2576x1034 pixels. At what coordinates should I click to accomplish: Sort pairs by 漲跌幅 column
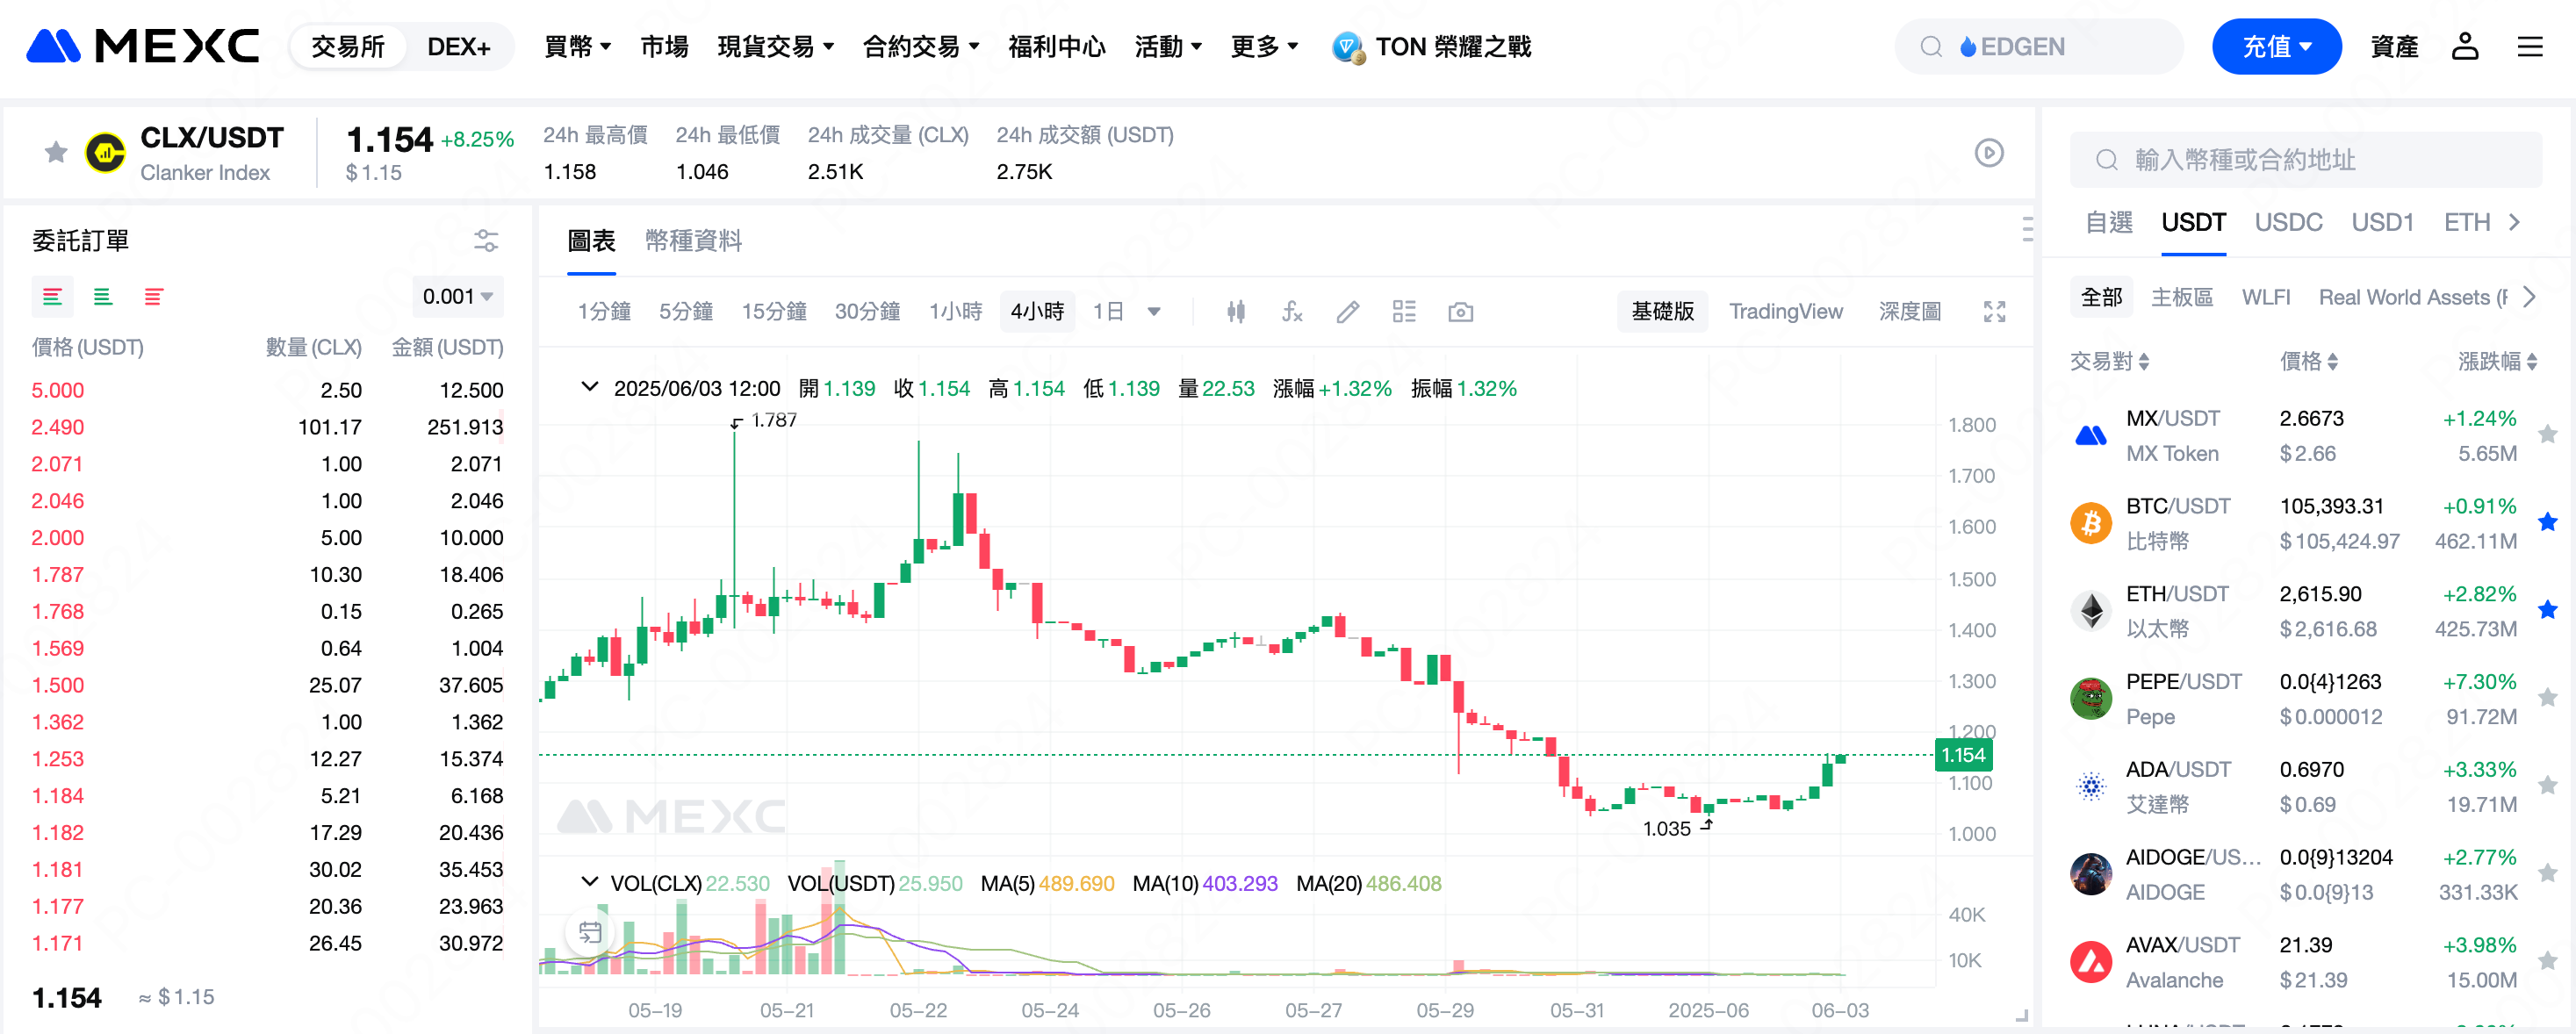click(x=2496, y=361)
